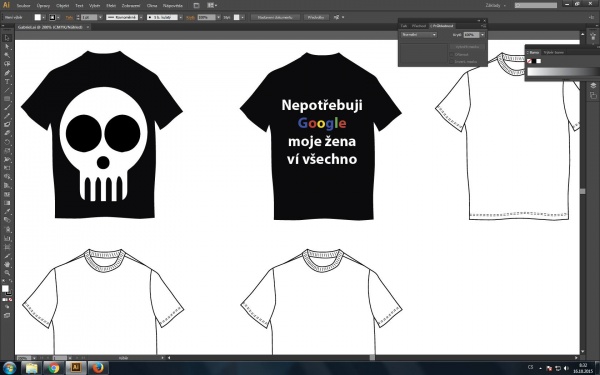Click the Change Screen Mode icon in toolbox
This screenshot has height=375, width=600.
pos(7,315)
